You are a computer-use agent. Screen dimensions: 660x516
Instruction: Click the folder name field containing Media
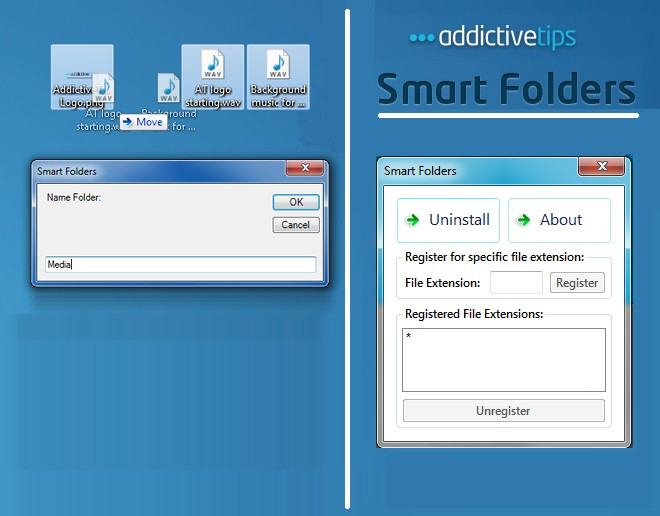(x=181, y=265)
